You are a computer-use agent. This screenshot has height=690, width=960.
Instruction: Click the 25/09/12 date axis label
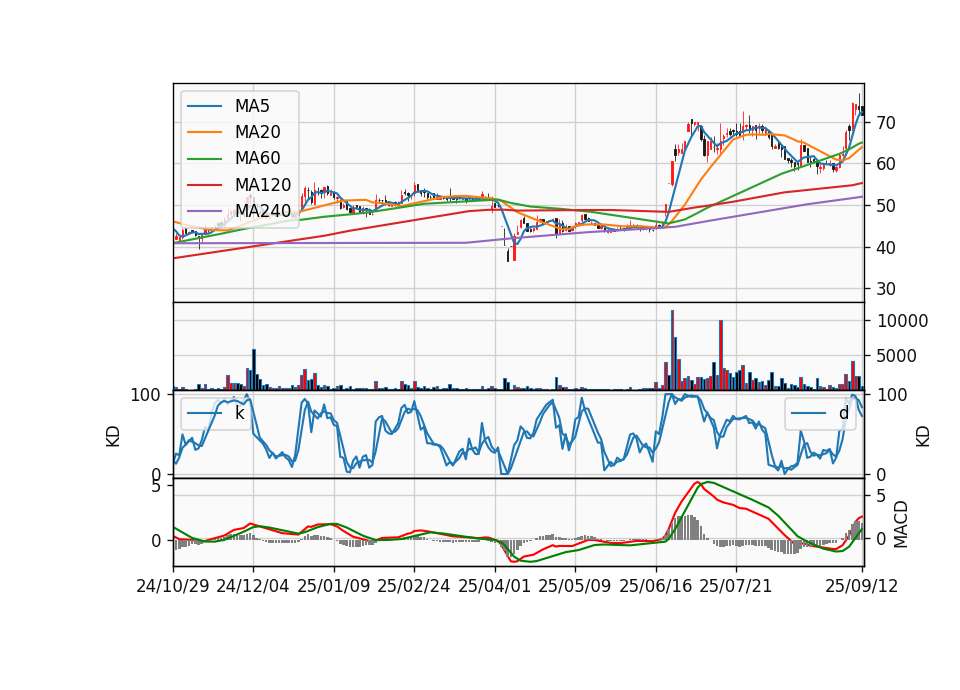pyautogui.click(x=861, y=586)
